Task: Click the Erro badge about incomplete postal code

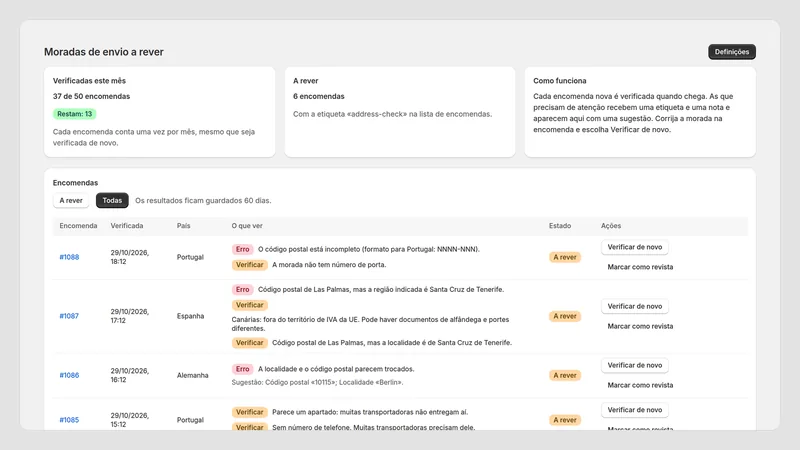Action: [242, 249]
